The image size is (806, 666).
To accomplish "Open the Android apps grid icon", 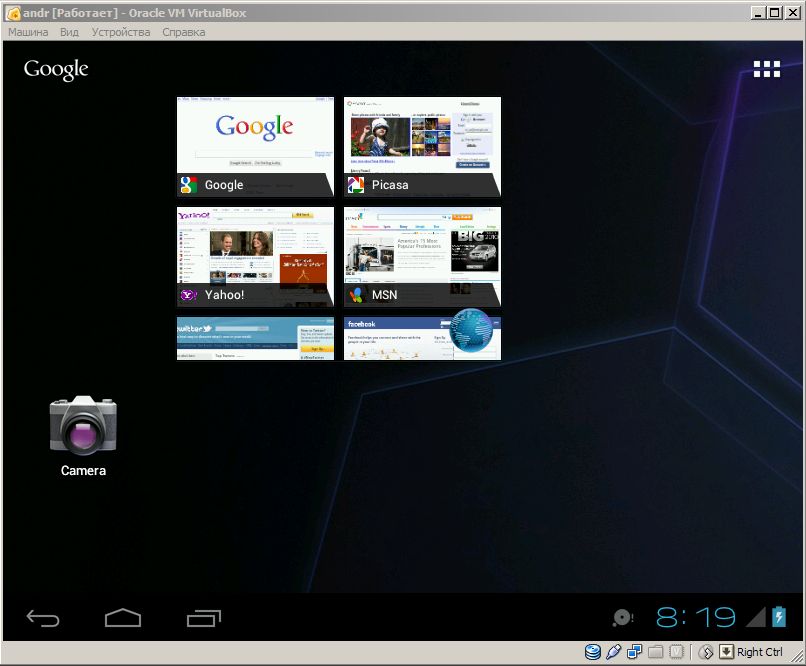I will 766,69.
